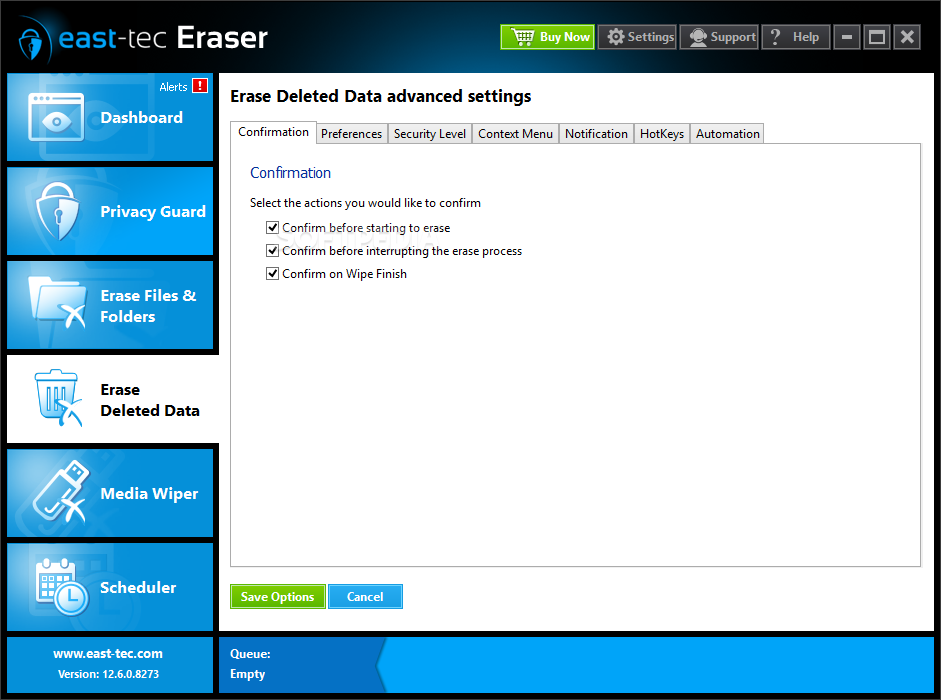Image resolution: width=941 pixels, height=700 pixels.
Task: Select the Confirmation tab
Action: pyautogui.click(x=274, y=132)
